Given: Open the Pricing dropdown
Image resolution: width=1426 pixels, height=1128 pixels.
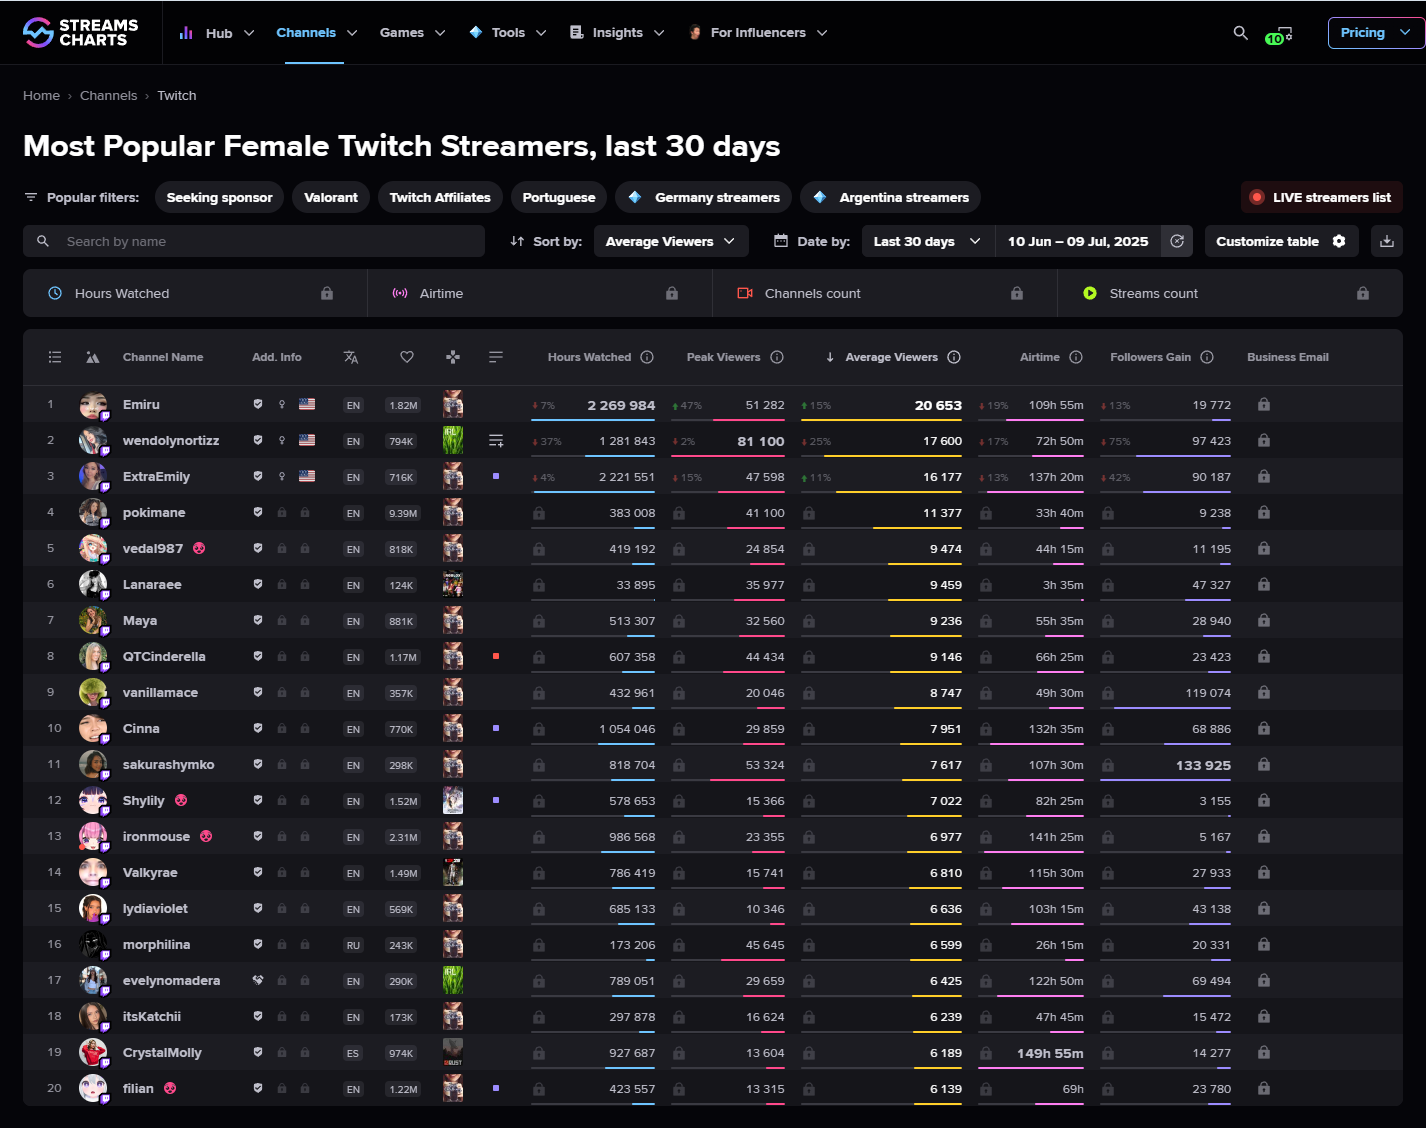Looking at the screenshot, I should tap(1376, 33).
